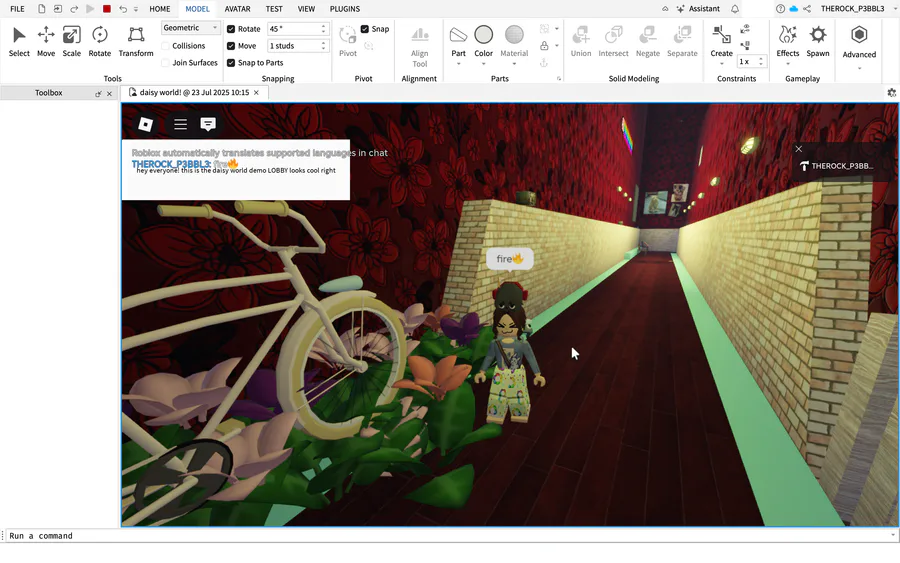Switch to the HOME ribbon tab

pyautogui.click(x=160, y=9)
